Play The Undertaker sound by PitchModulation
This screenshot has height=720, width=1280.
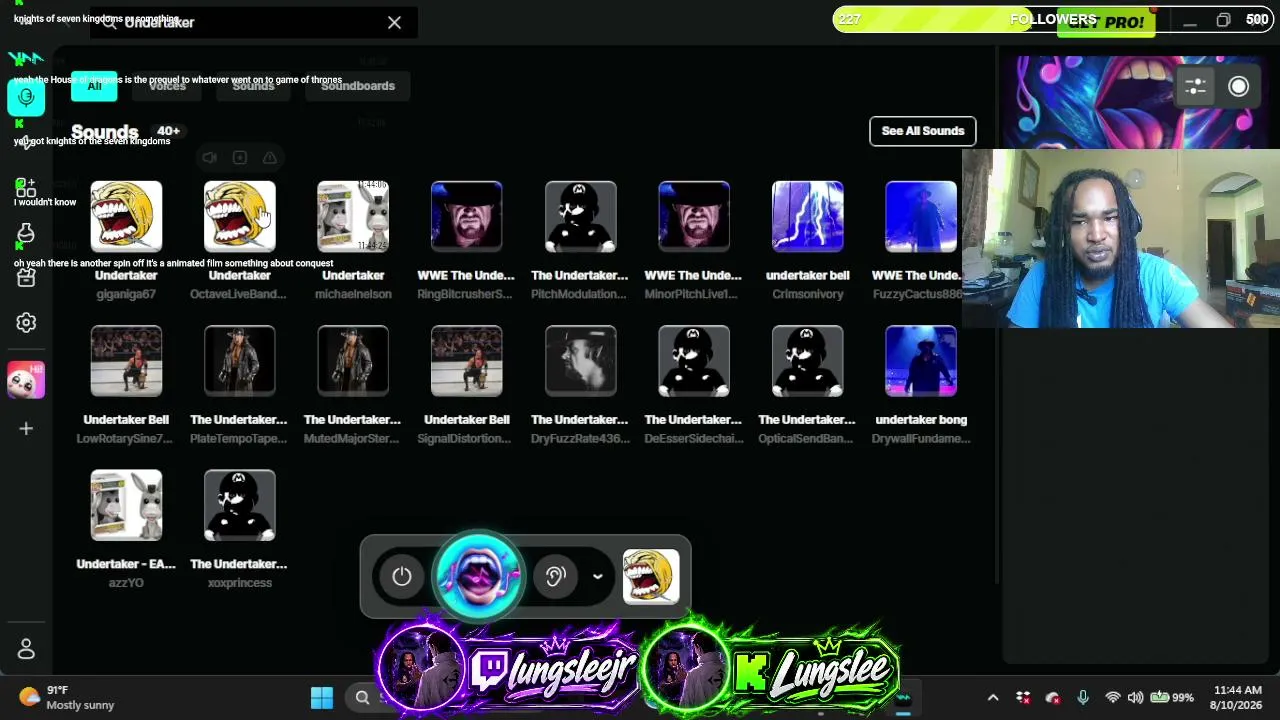(581, 217)
